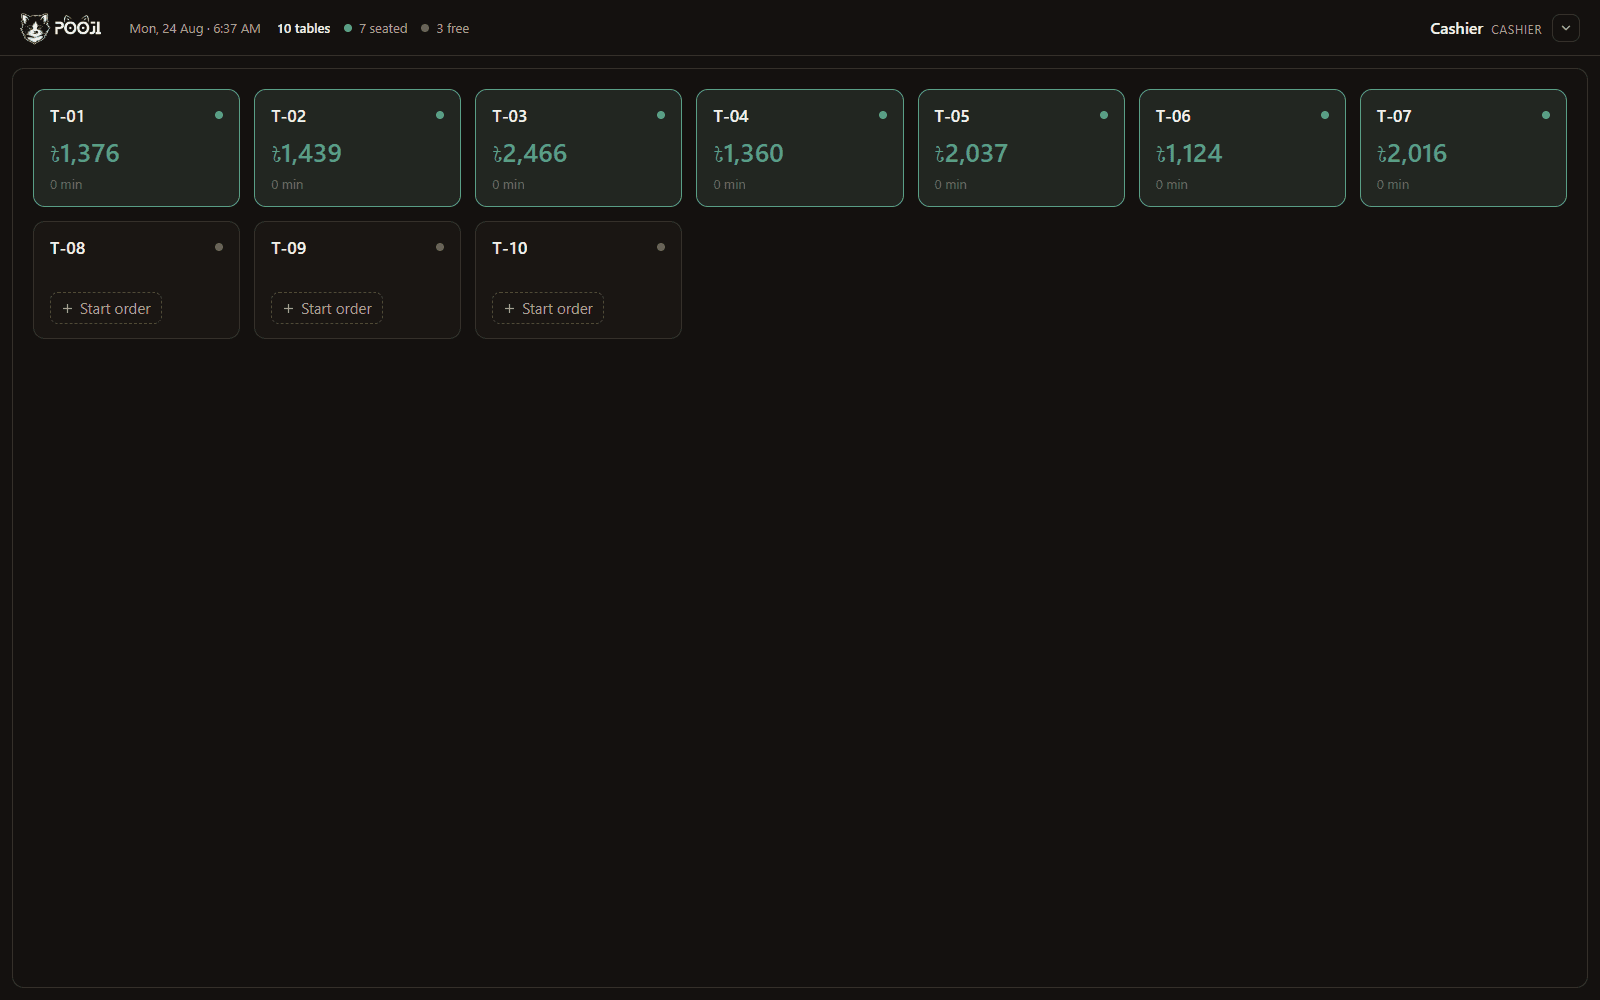Click the T-03 green status dot
This screenshot has height=1000, width=1600.
click(661, 115)
